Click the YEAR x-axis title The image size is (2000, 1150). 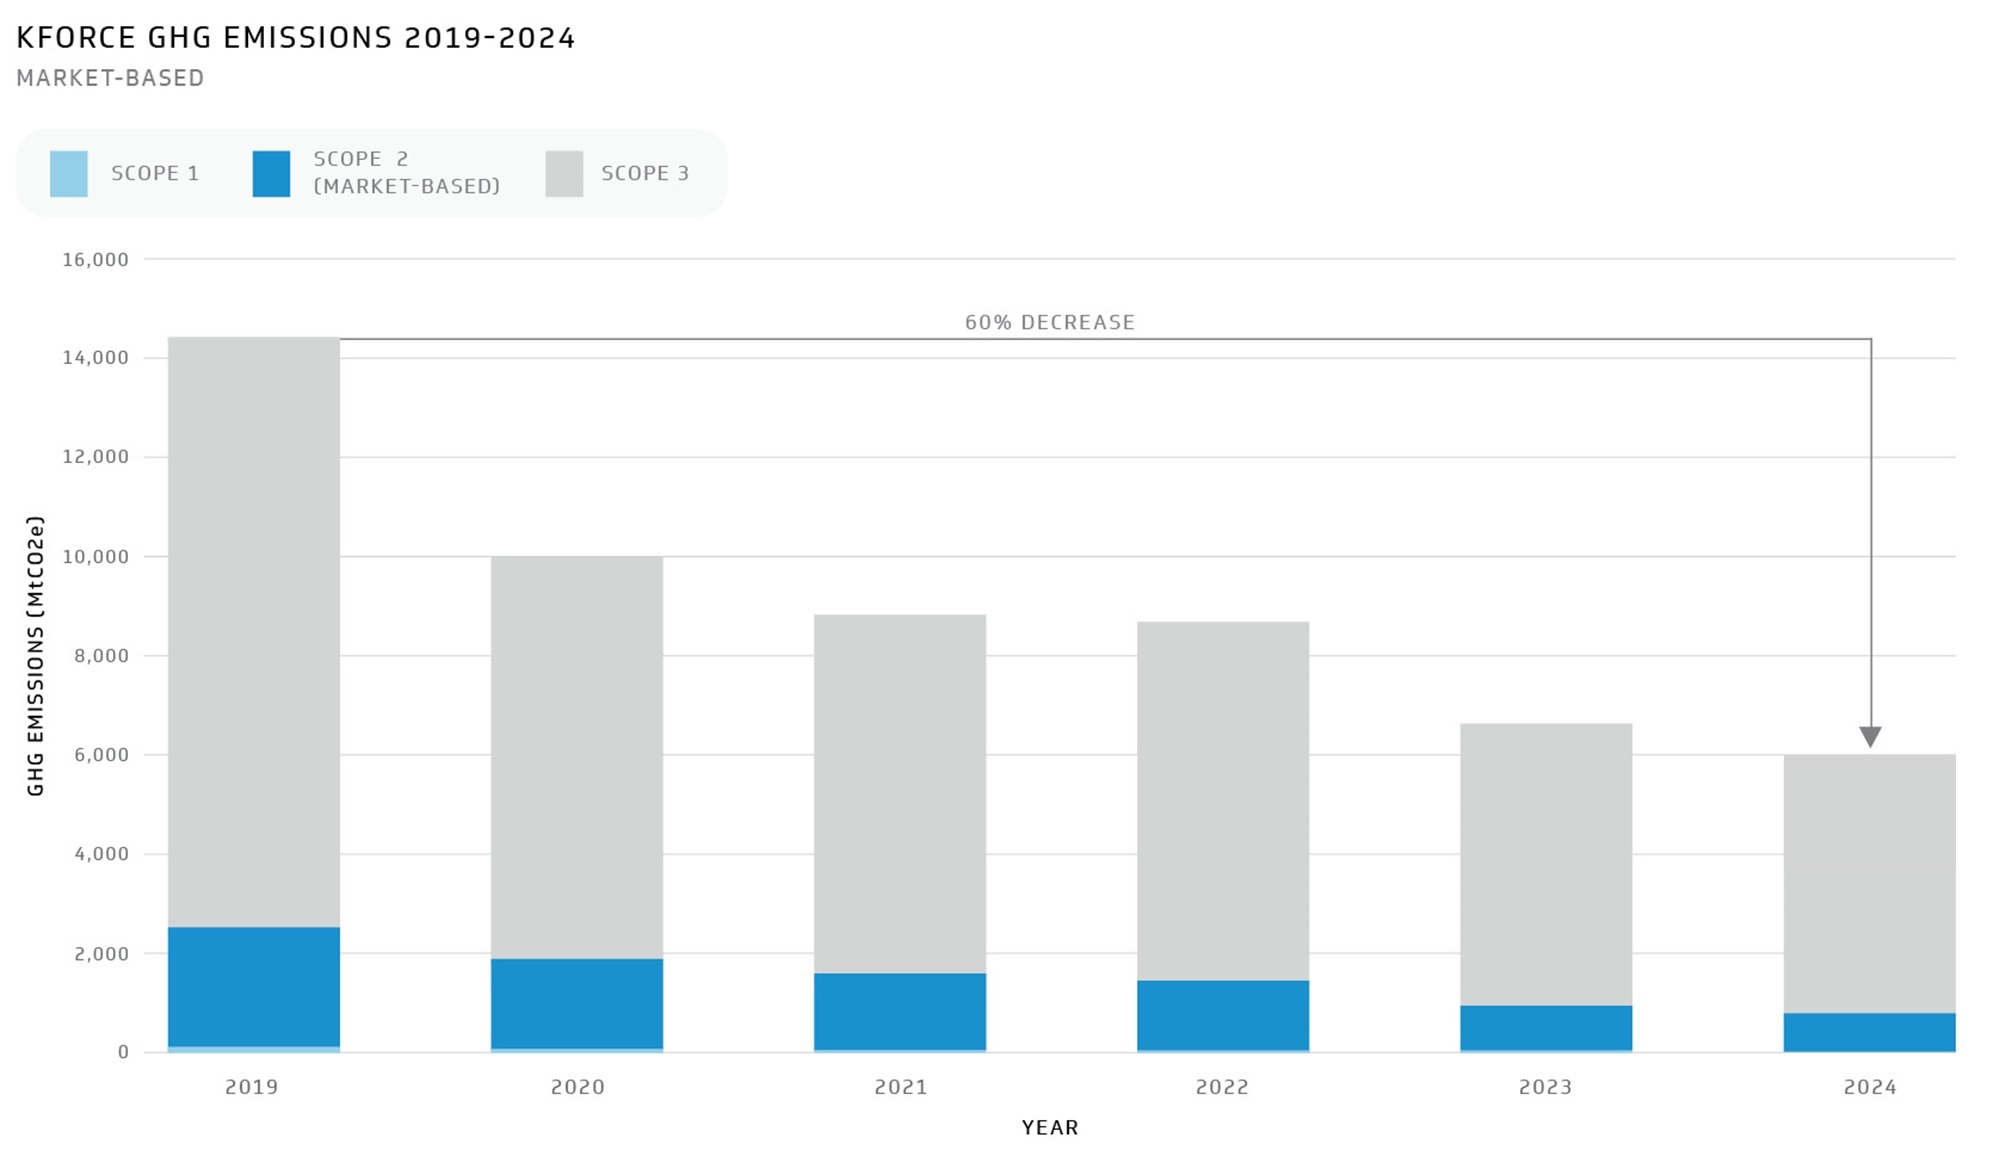point(1049,1128)
